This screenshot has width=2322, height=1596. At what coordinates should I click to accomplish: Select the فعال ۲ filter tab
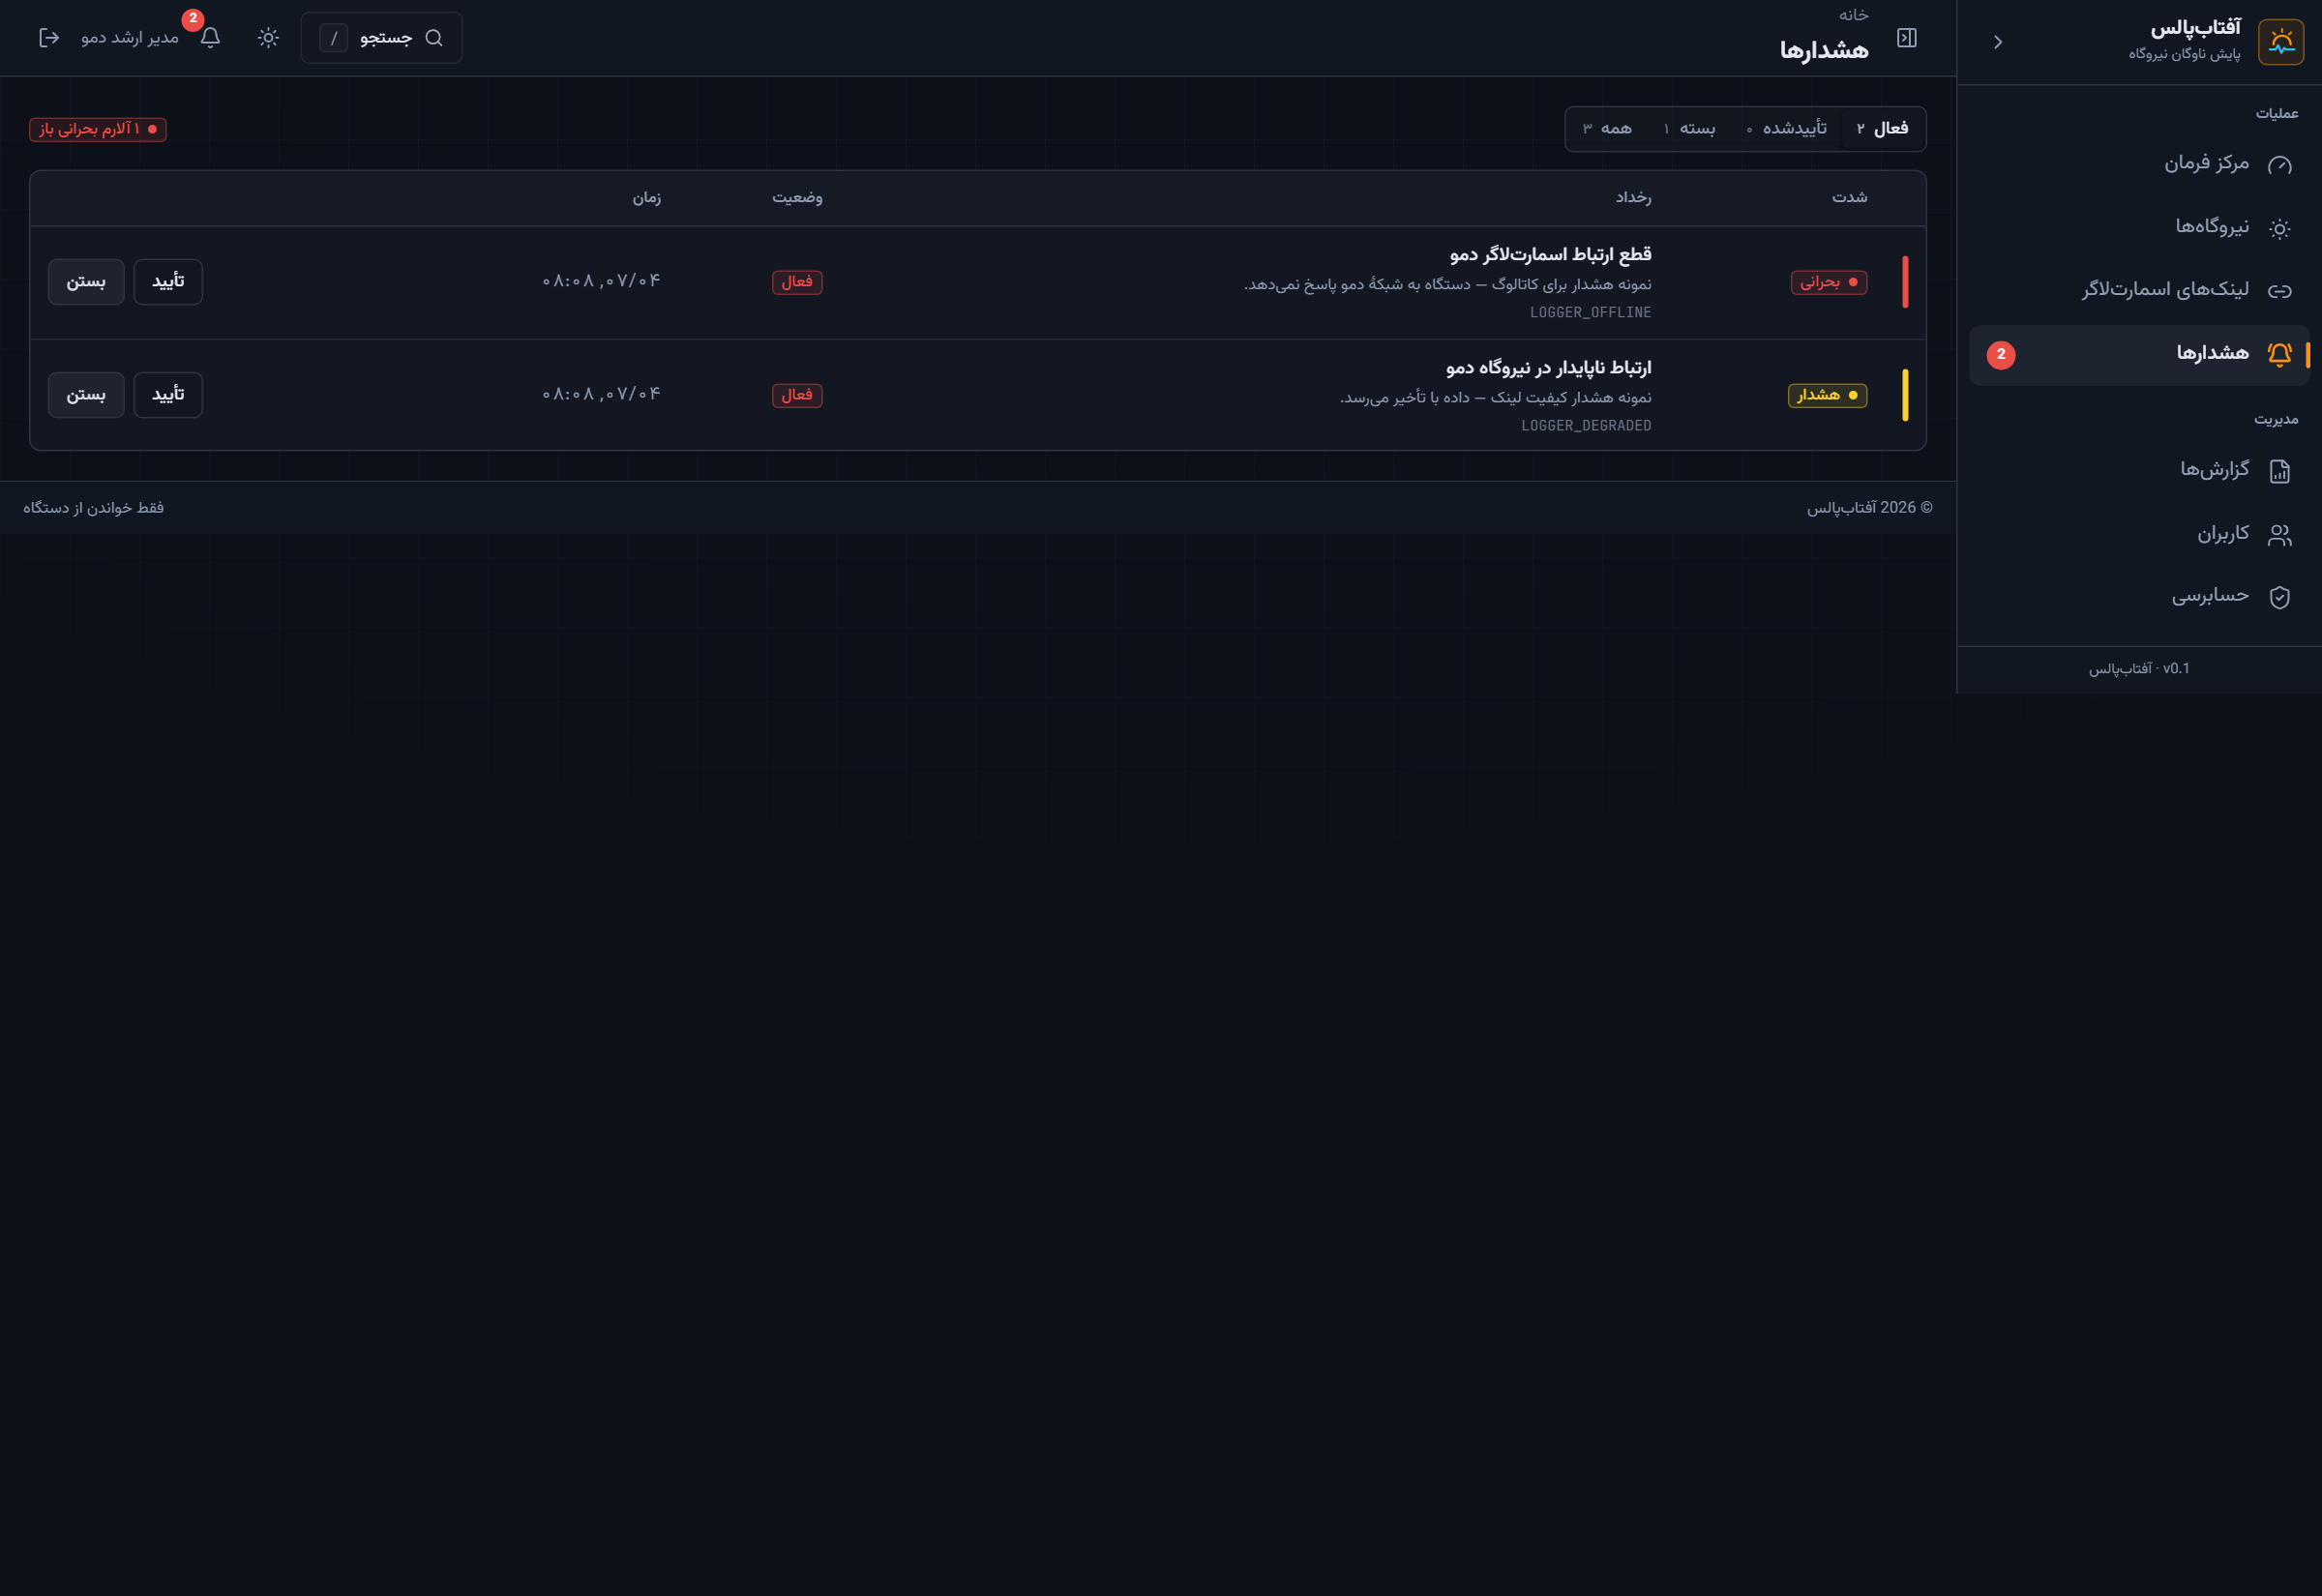[1882, 129]
